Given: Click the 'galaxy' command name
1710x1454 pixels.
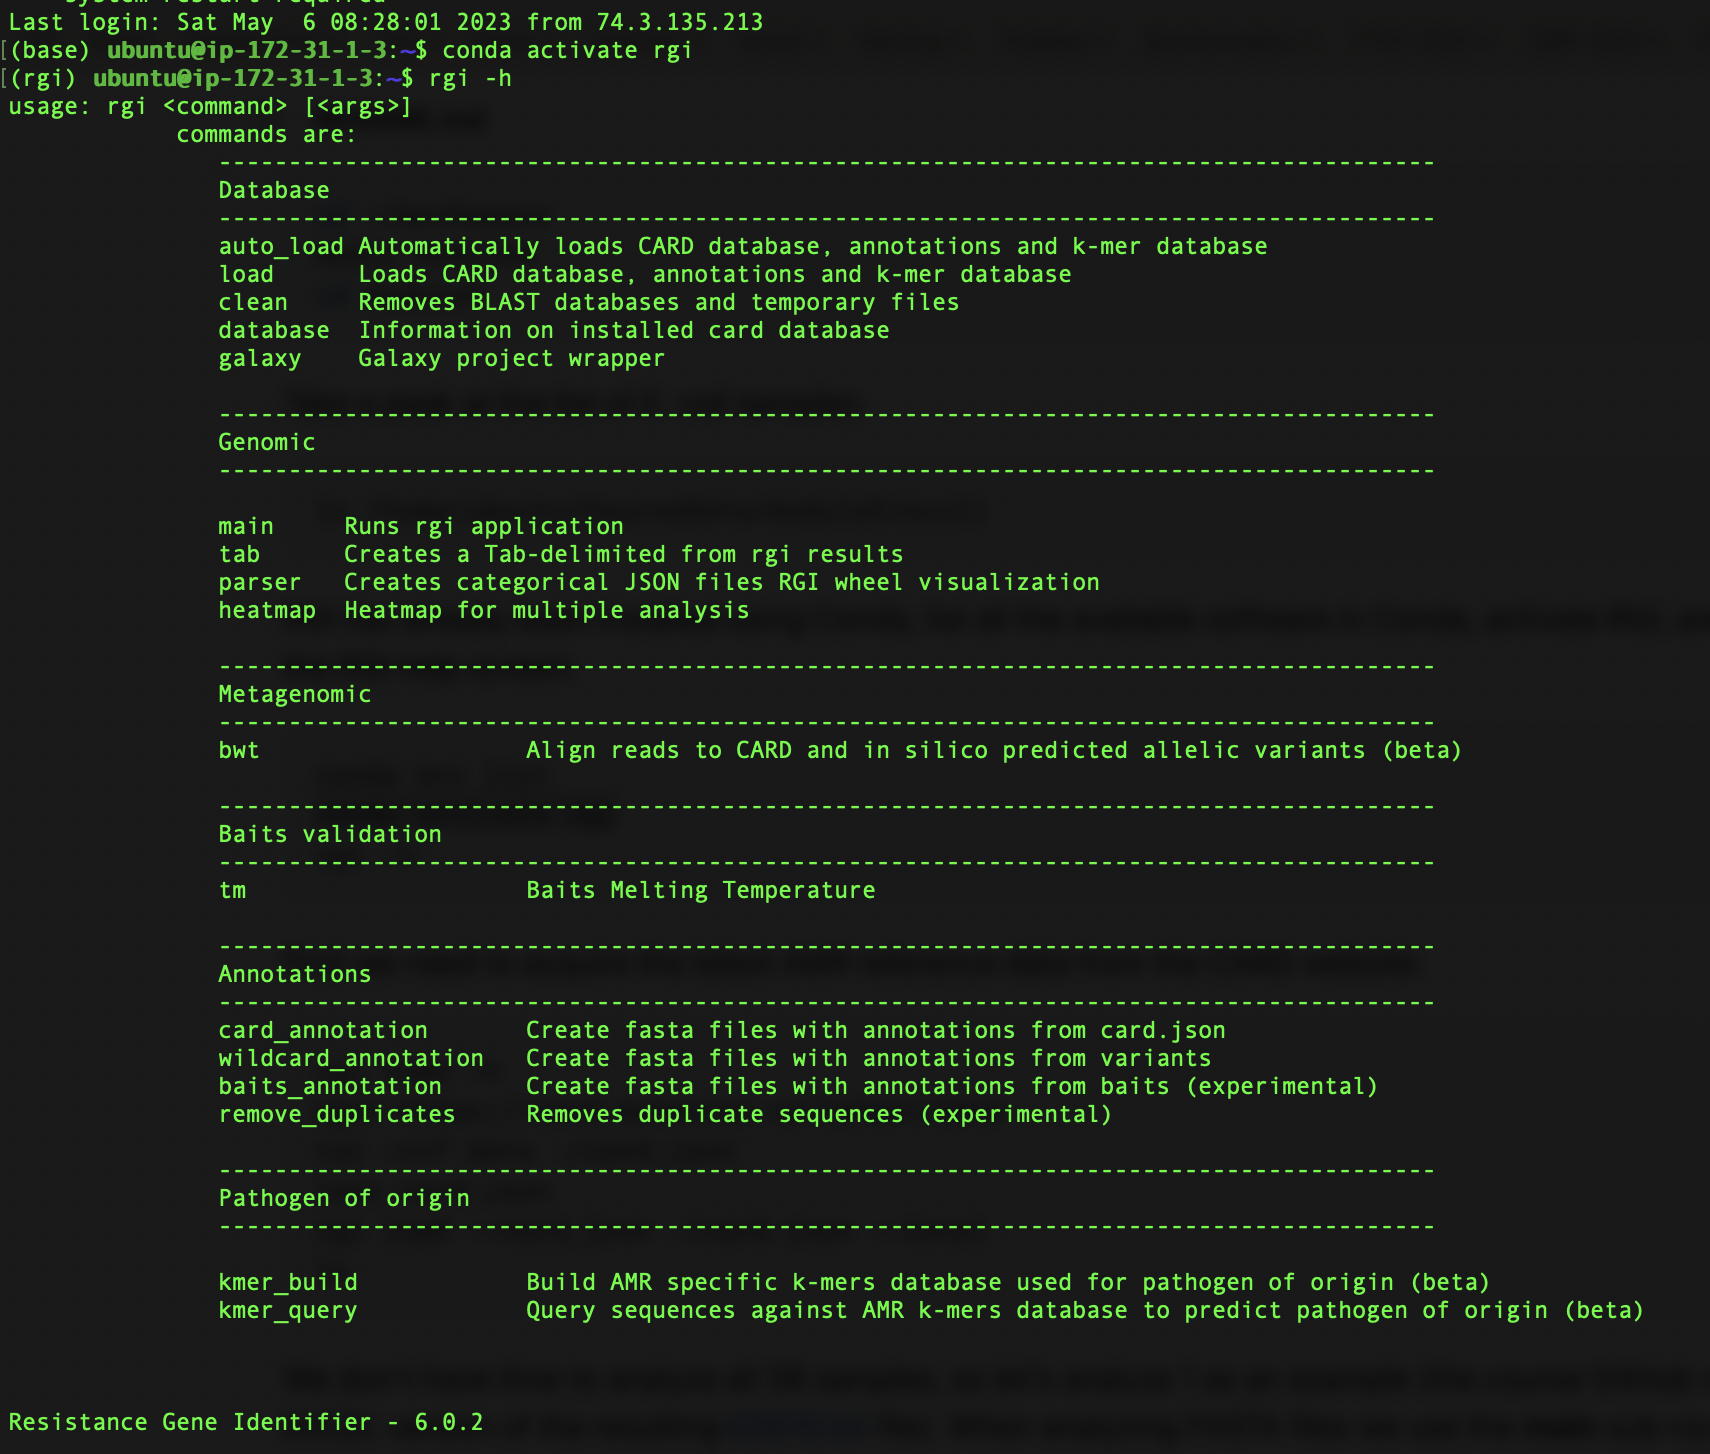Looking at the screenshot, I should [x=260, y=358].
